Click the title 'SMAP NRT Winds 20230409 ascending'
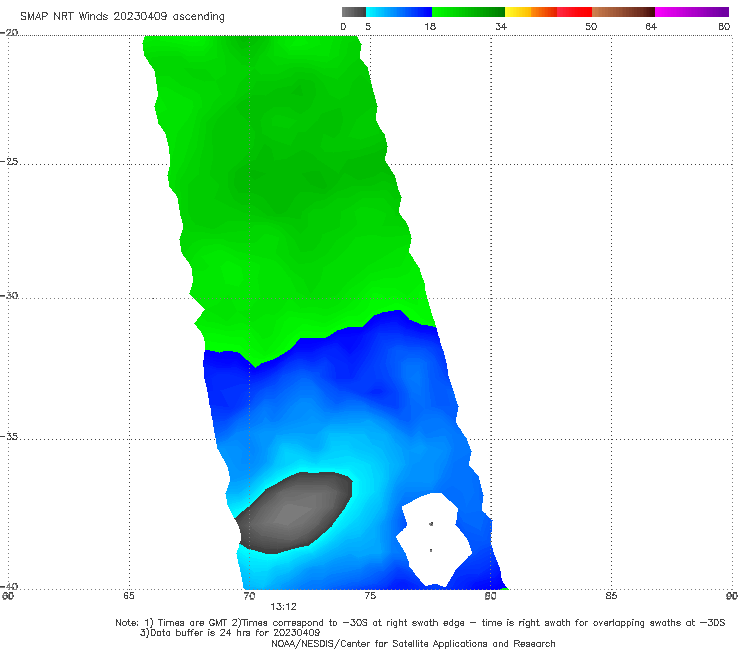Image resolution: width=740 pixels, height=650 pixels. tap(122, 17)
